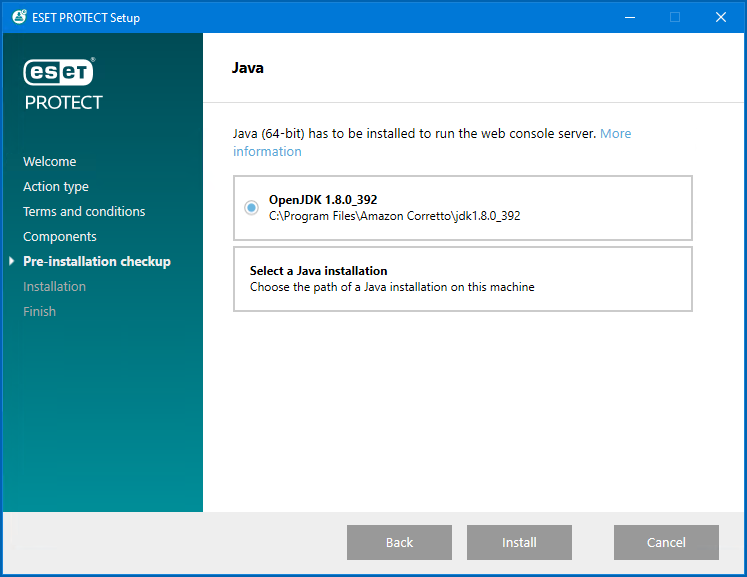Click the Install button
Image resolution: width=747 pixels, height=577 pixels.
(519, 542)
